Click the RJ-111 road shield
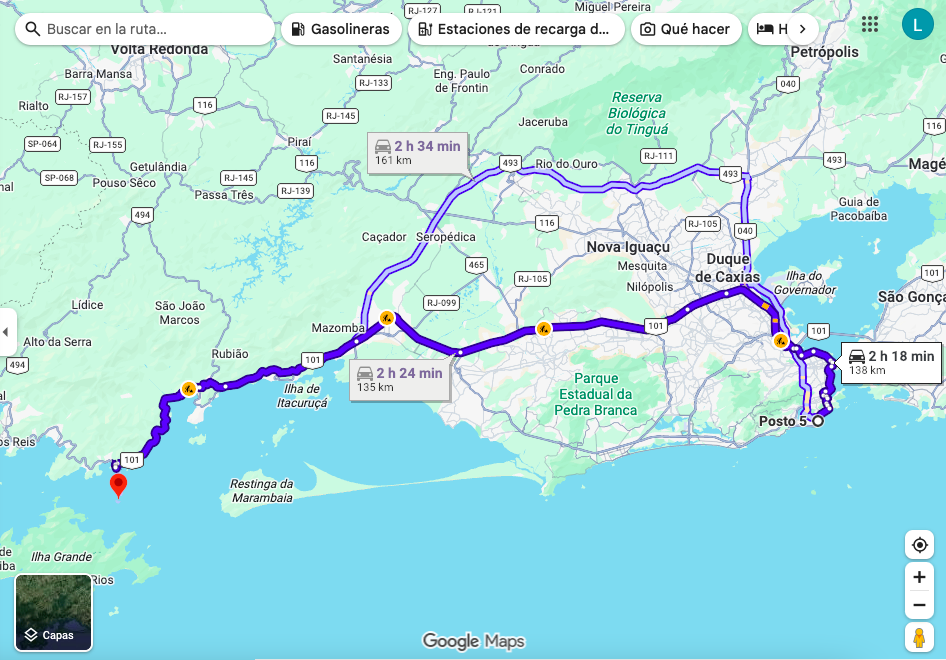 point(658,156)
